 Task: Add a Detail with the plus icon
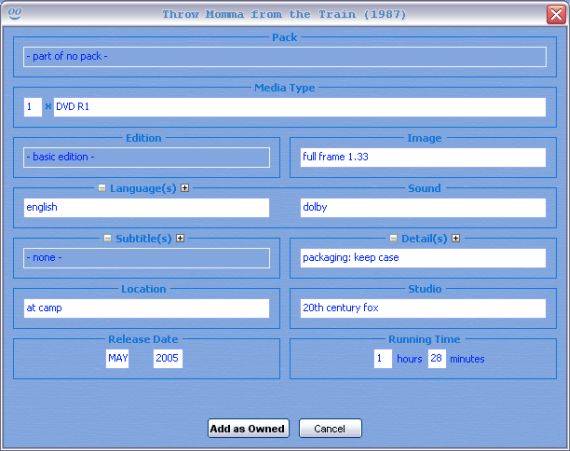(456, 238)
